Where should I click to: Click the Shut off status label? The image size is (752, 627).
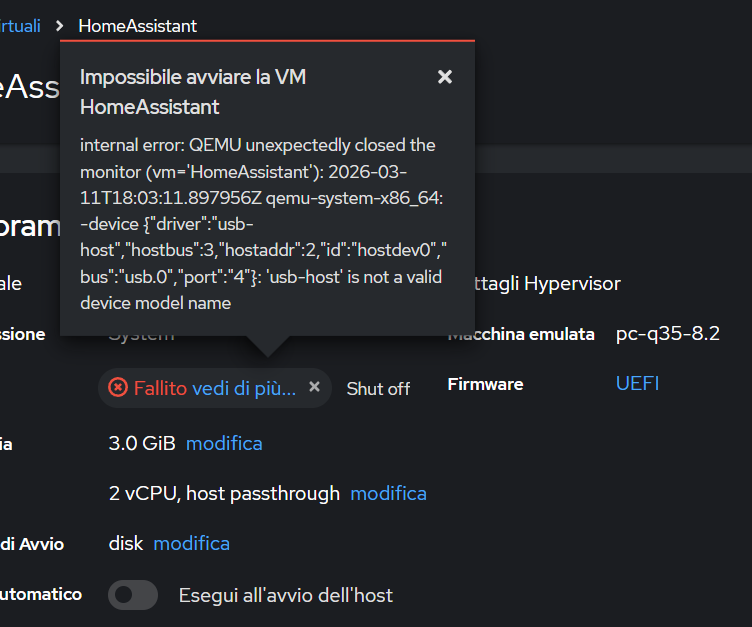coord(378,389)
